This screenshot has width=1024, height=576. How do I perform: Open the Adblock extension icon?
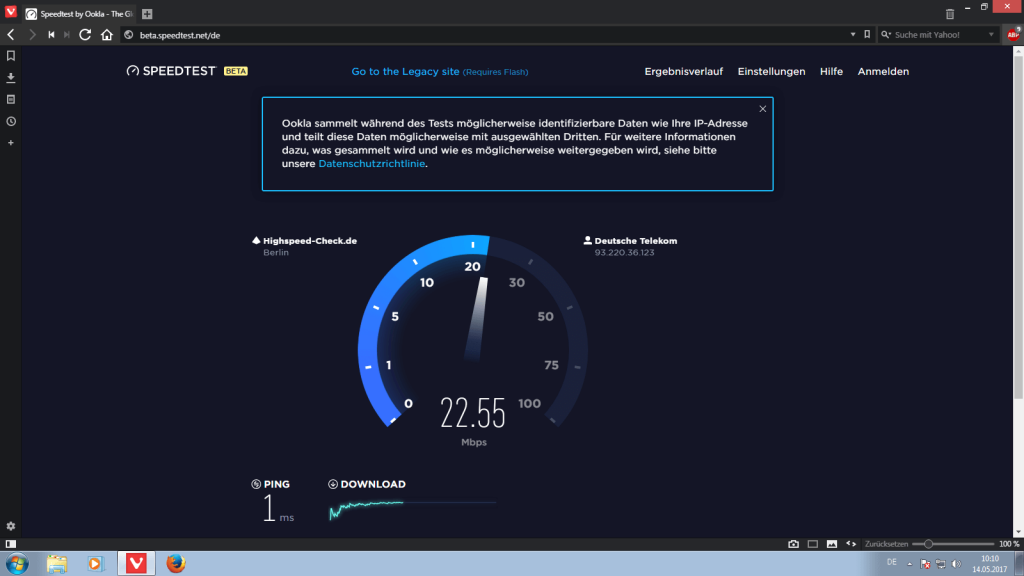tap(1013, 35)
